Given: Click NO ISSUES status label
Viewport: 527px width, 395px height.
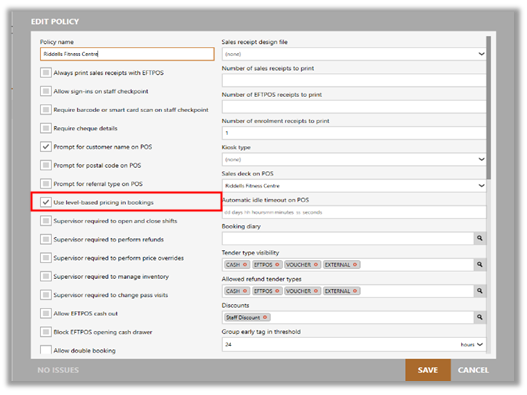Looking at the screenshot, I should pyautogui.click(x=58, y=370).
